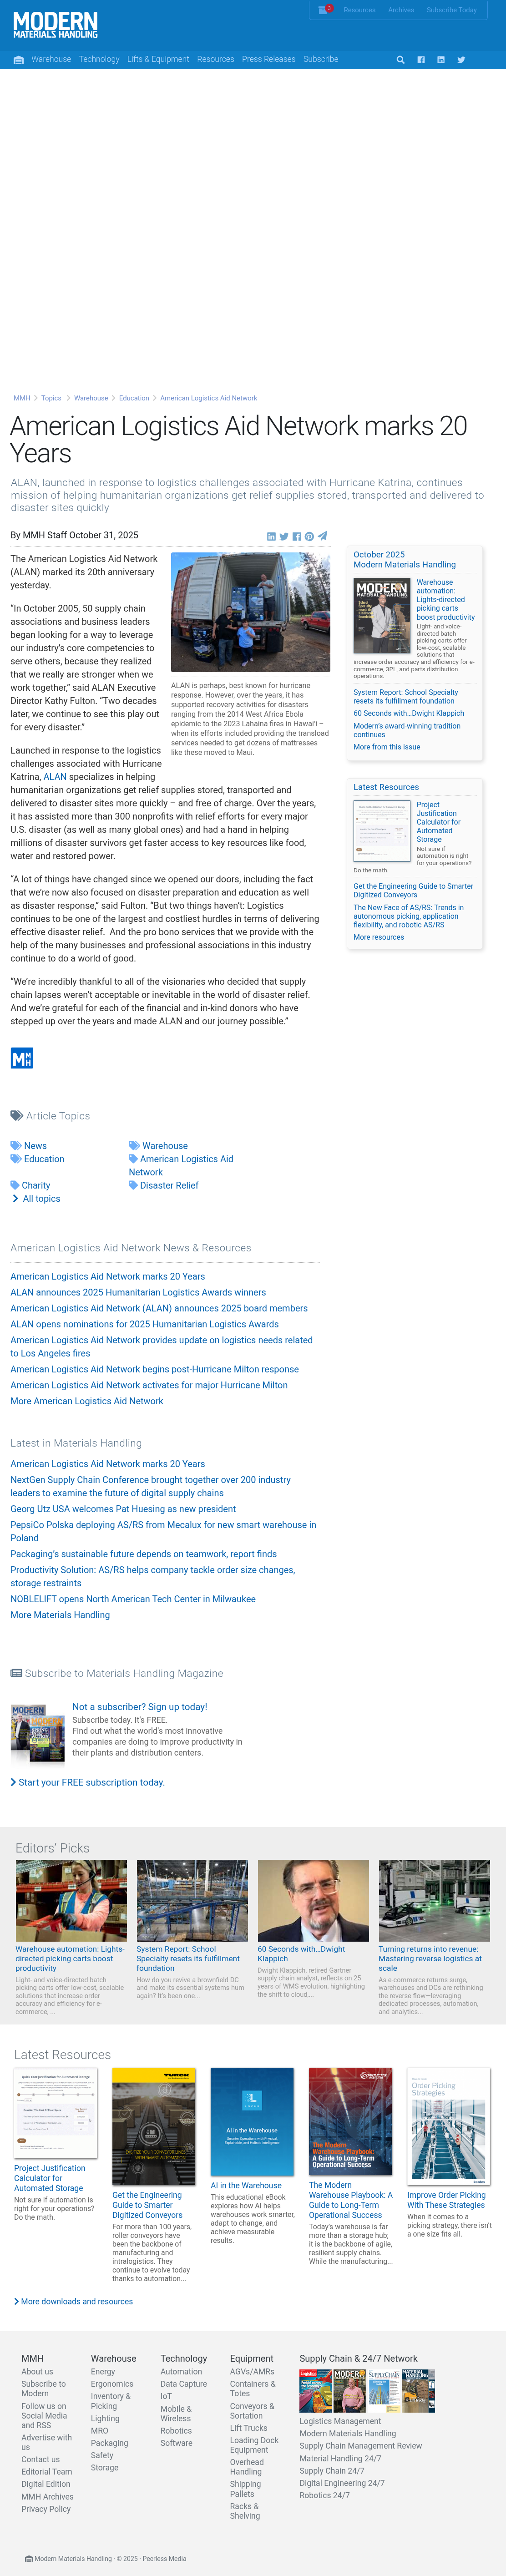Image resolution: width=506 pixels, height=2576 pixels.
Task: Go to Topics breadcrumb
Action: click(51, 398)
